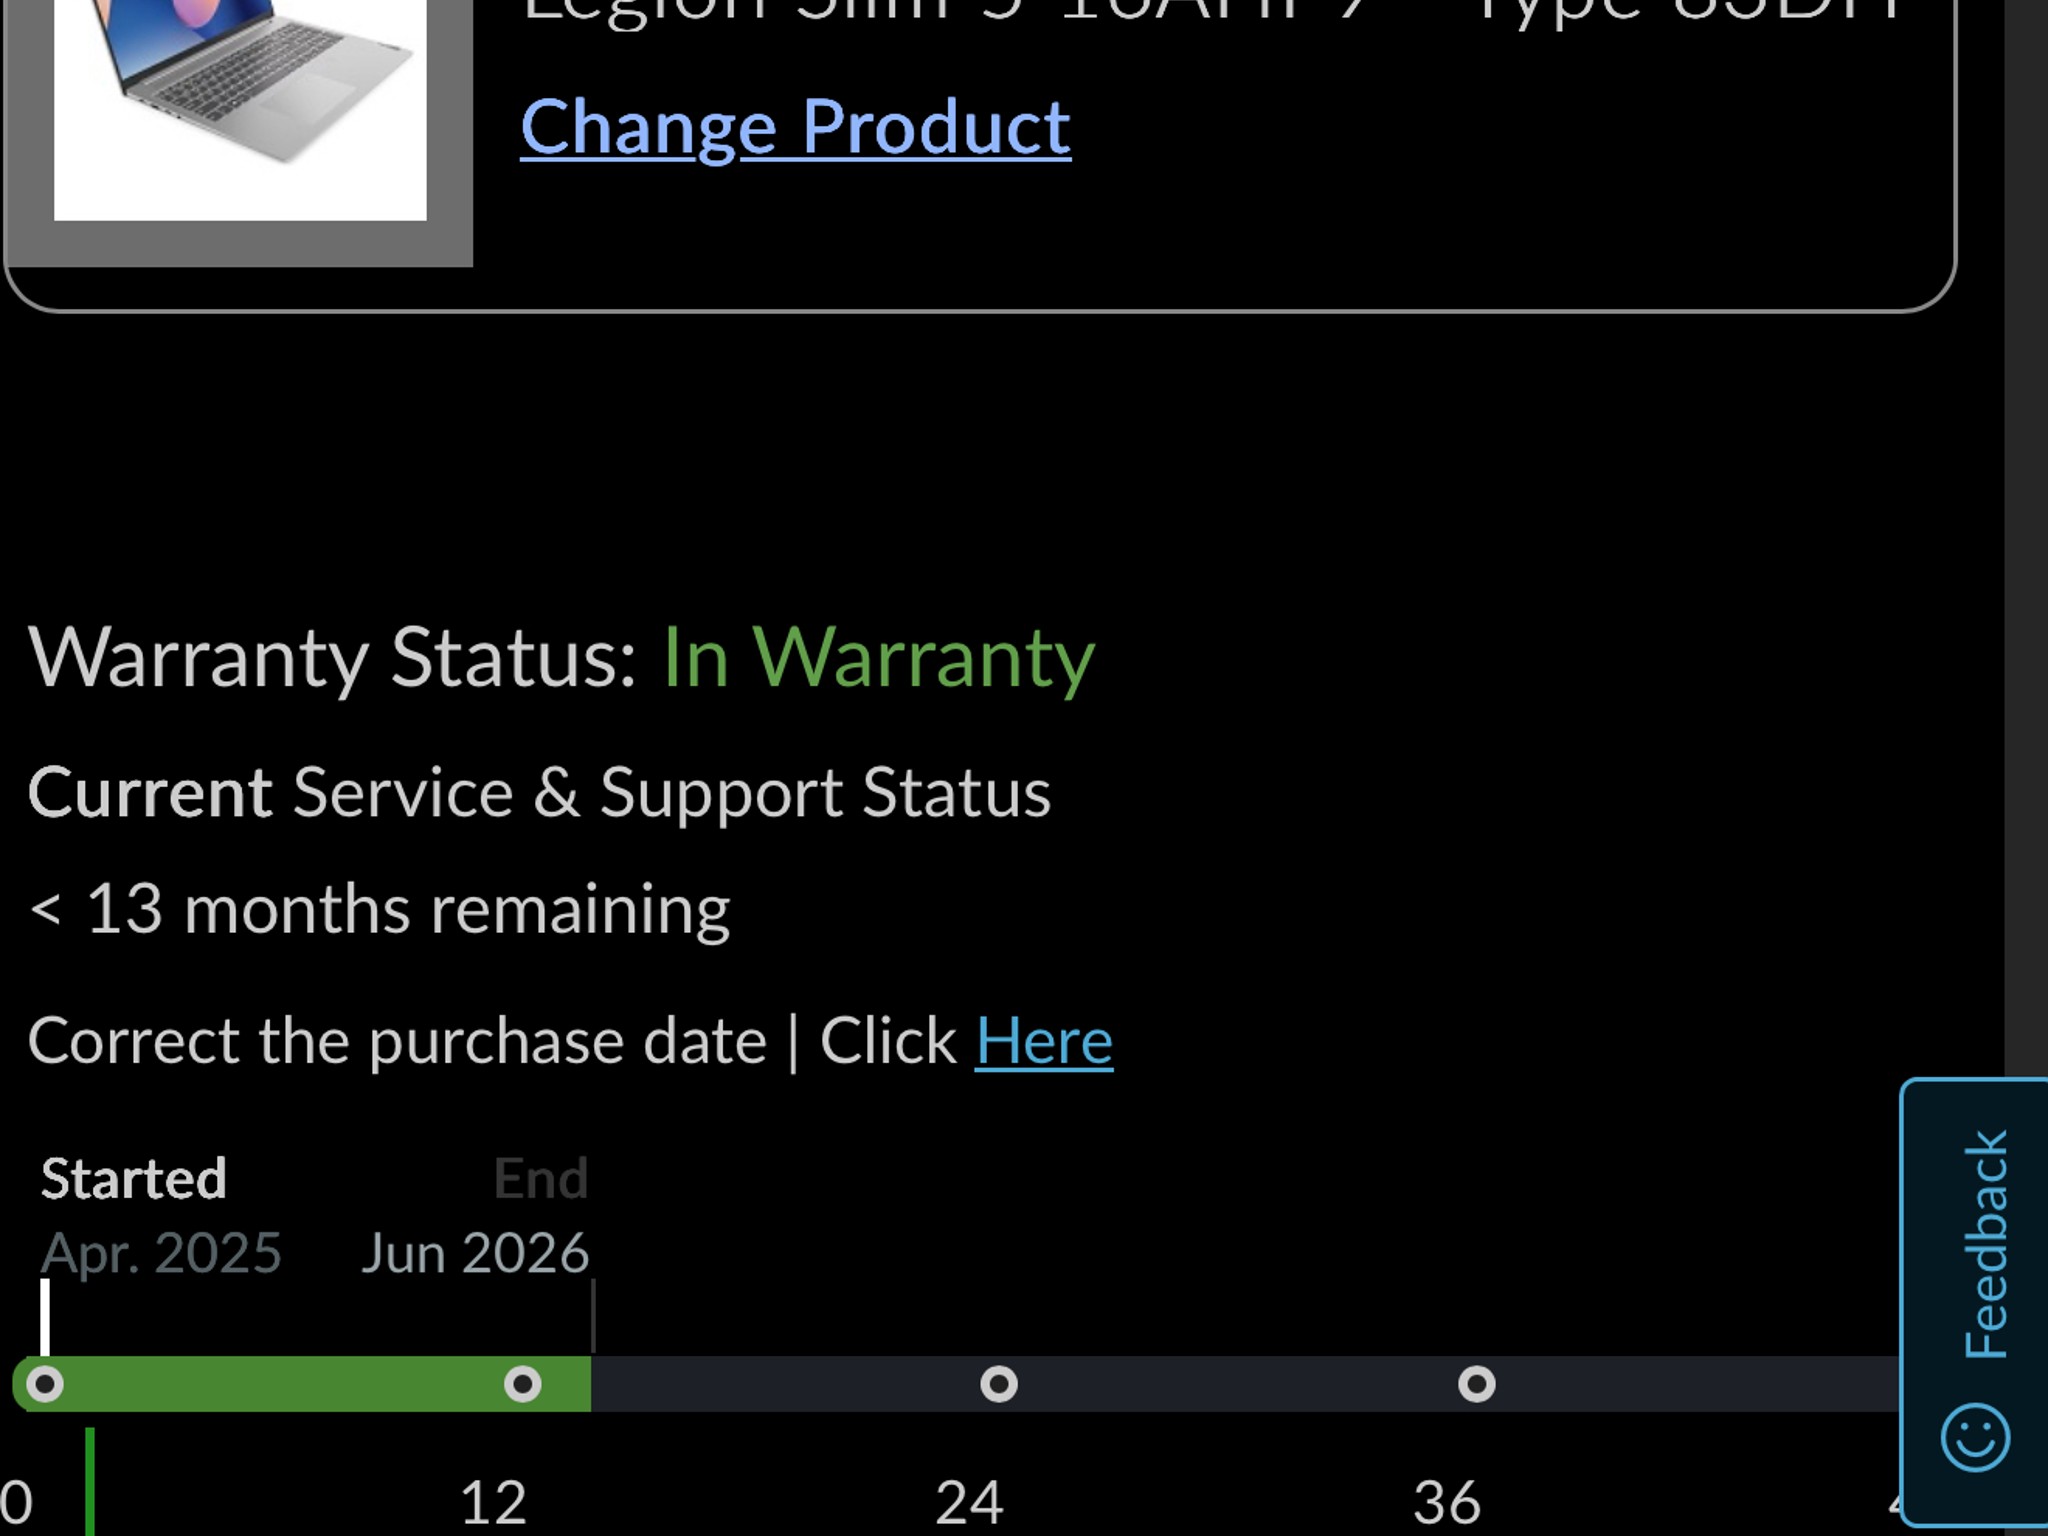Click the green In Warranty status text
The height and width of the screenshot is (1536, 2048).
(x=878, y=658)
